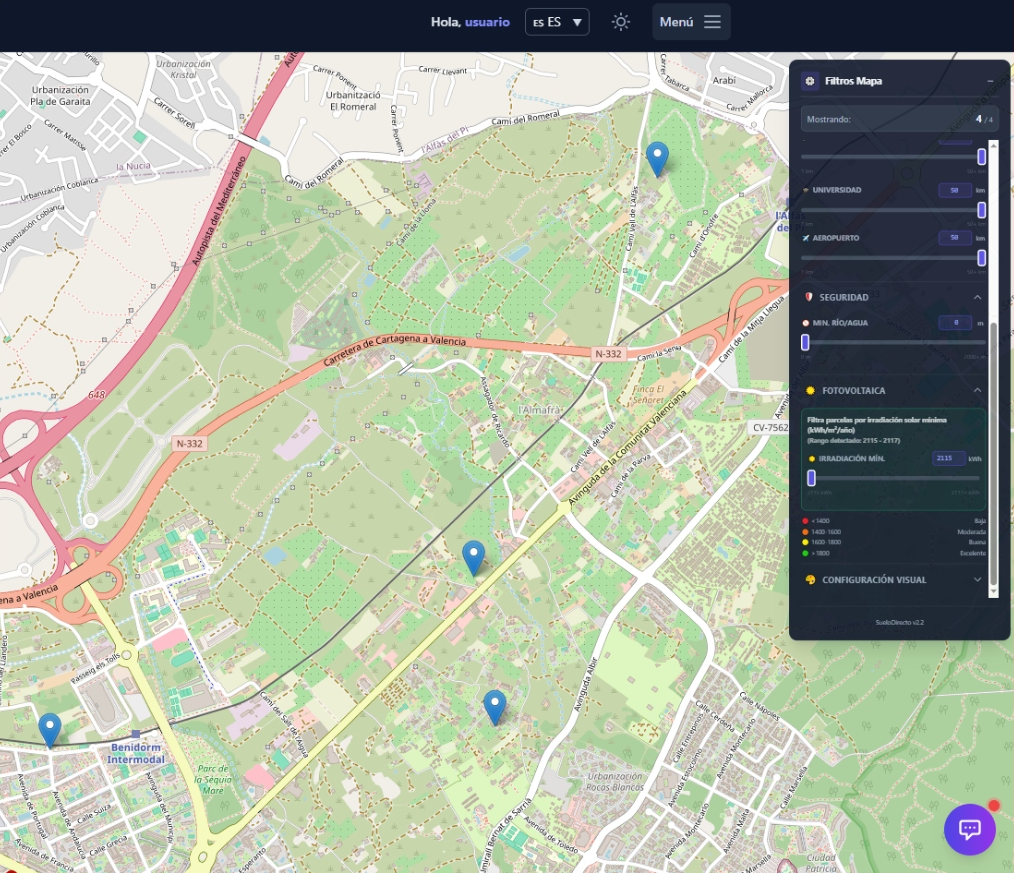Open the Menú hamburger menu

click(691, 22)
